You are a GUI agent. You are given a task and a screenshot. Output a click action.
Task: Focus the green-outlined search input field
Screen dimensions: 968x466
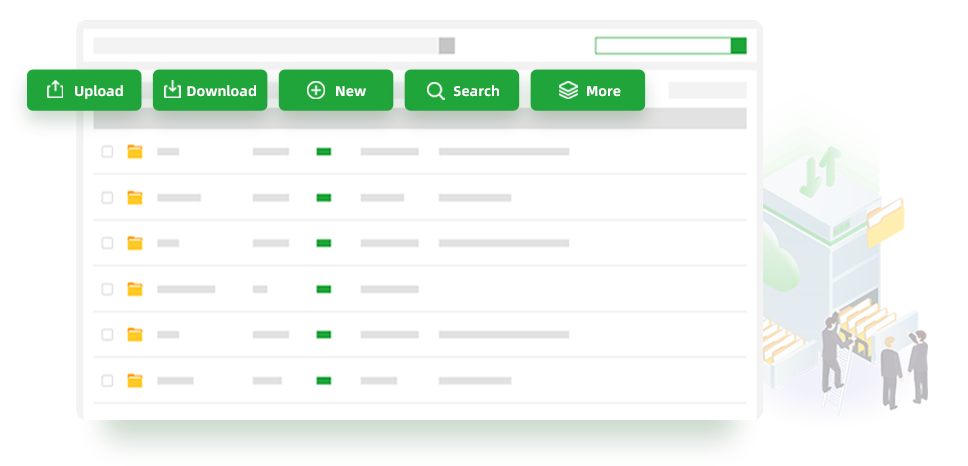(663, 46)
